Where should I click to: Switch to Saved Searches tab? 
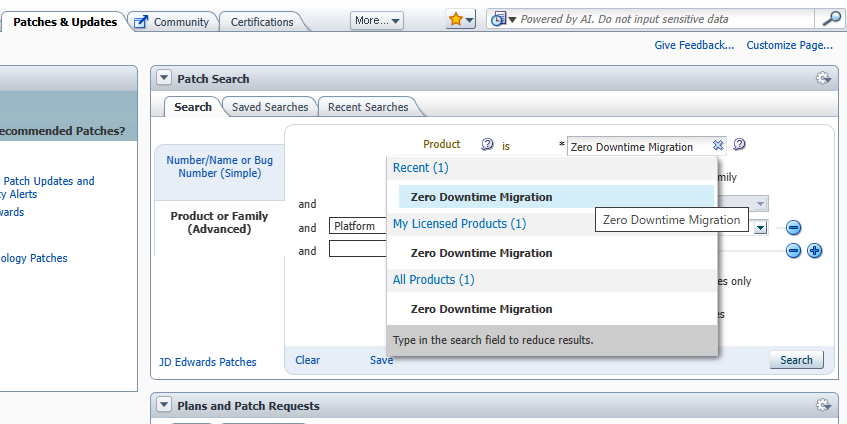tap(270, 107)
